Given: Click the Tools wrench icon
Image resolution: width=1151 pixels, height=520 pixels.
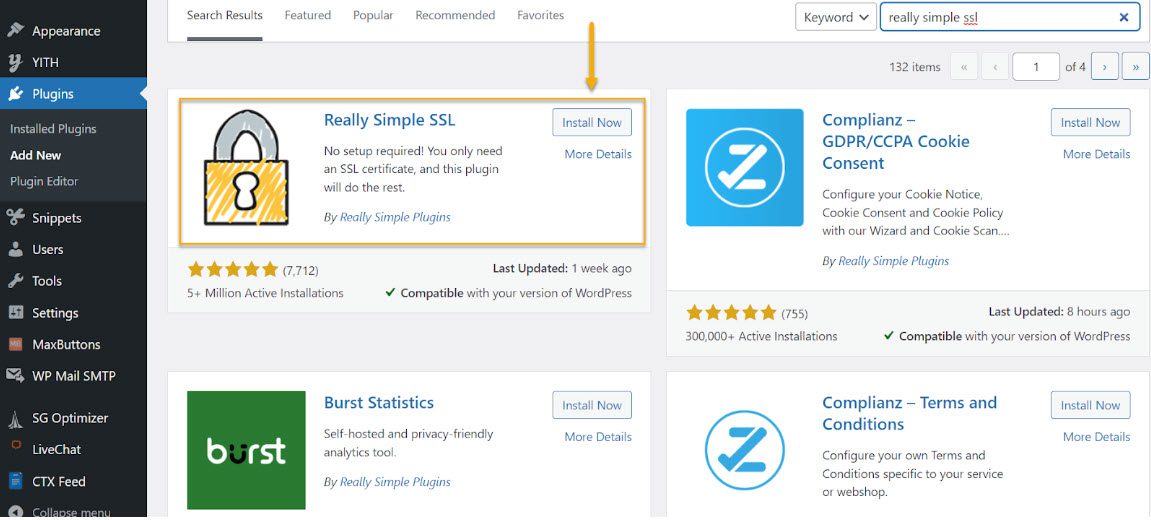Looking at the screenshot, I should (15, 281).
